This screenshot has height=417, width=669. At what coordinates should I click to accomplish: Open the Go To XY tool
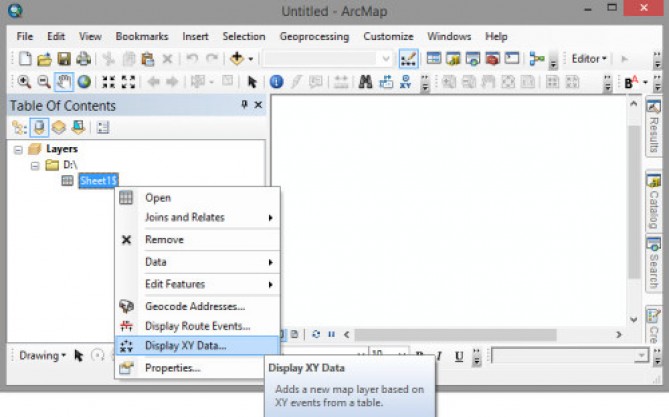click(x=405, y=82)
